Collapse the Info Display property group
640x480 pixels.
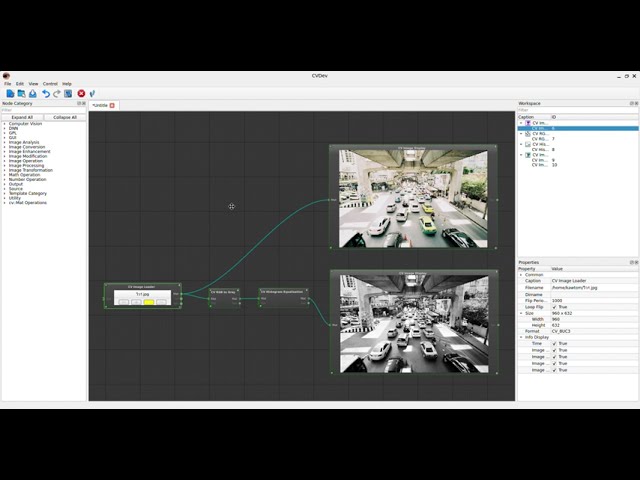click(521, 338)
